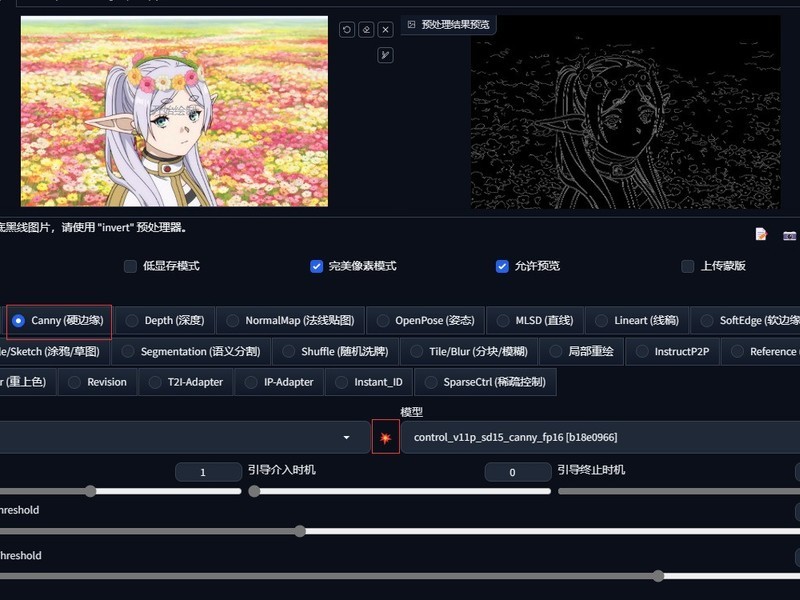Choose the 局部重绘 control type
The width and height of the screenshot is (800, 600).
pyautogui.click(x=582, y=352)
